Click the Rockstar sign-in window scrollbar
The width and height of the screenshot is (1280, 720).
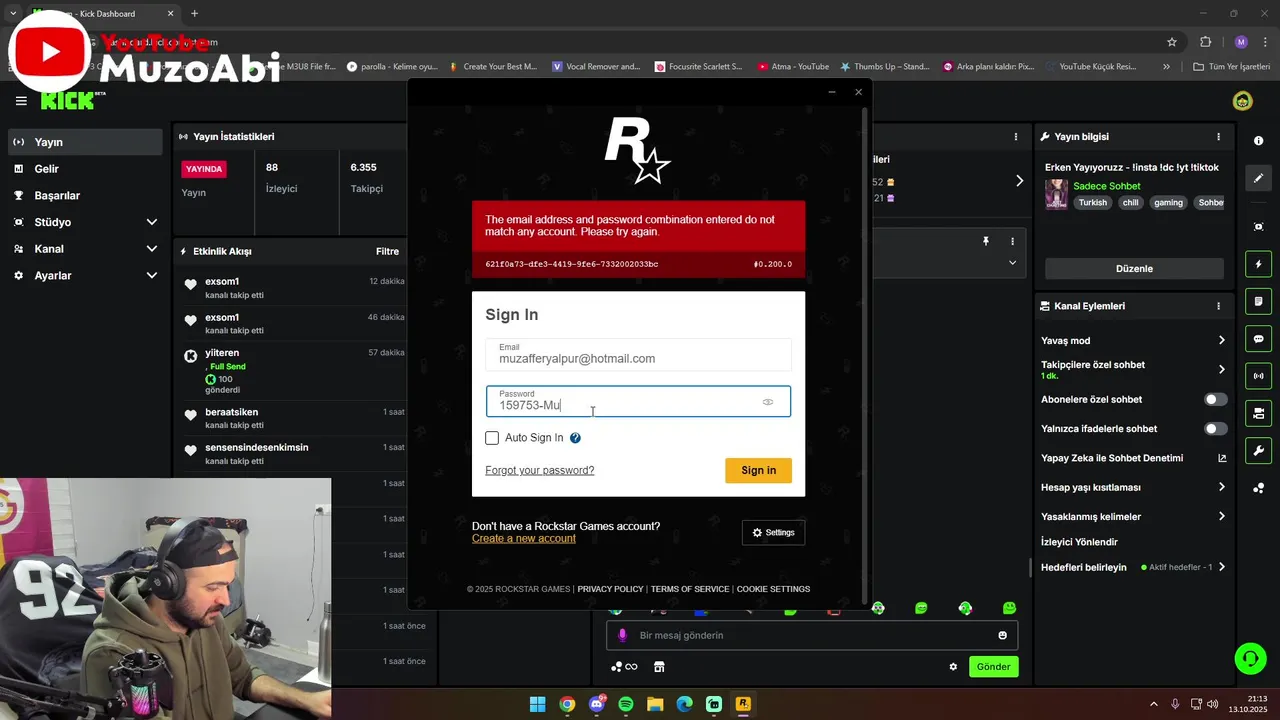[x=866, y=355]
